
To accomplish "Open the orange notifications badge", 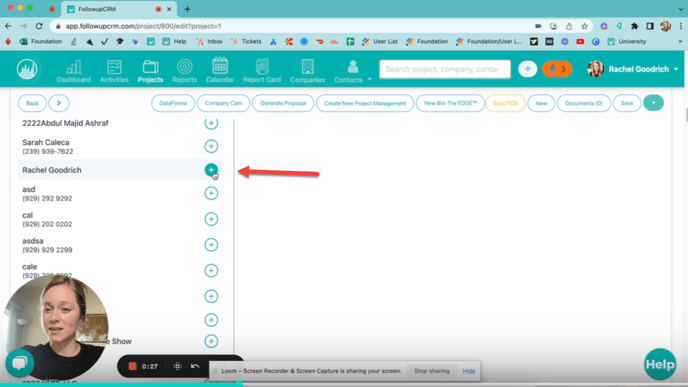I will point(557,69).
